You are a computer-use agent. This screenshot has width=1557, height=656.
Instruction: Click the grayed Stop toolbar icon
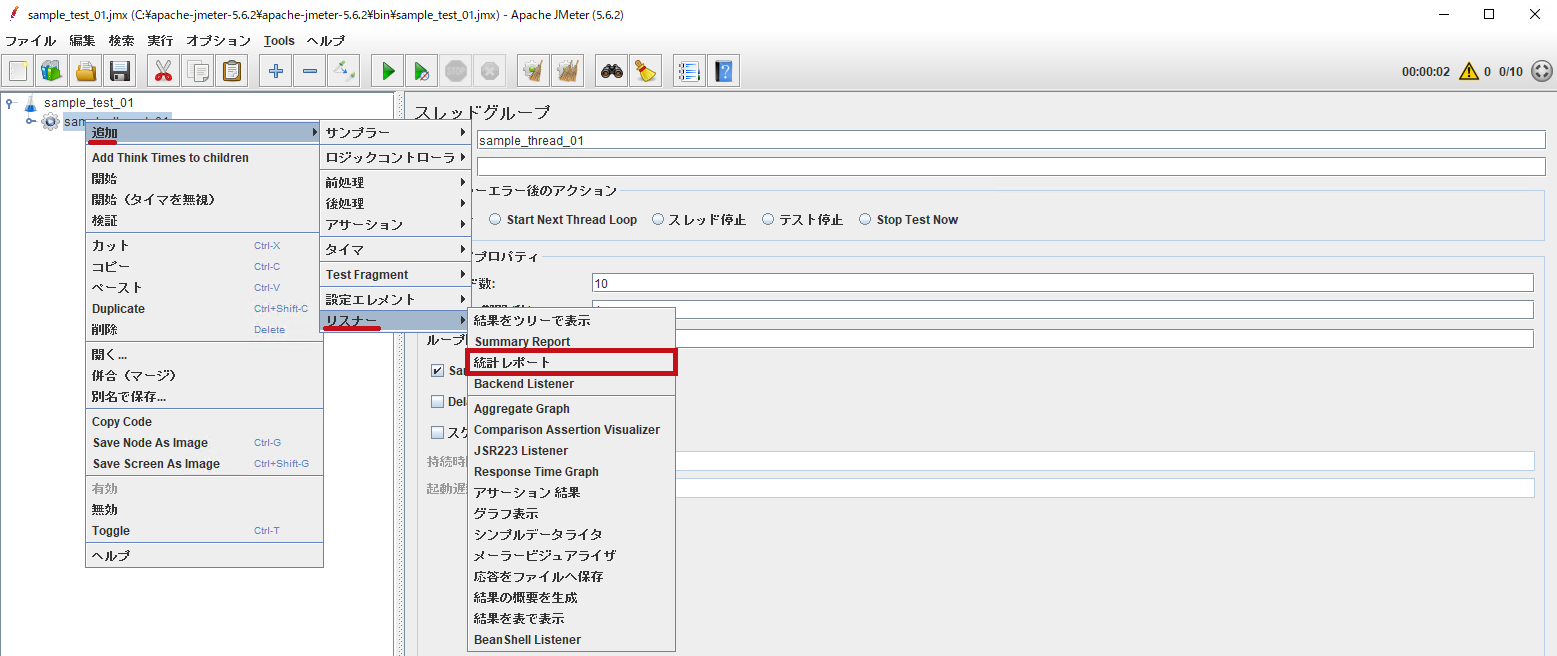tap(456, 71)
